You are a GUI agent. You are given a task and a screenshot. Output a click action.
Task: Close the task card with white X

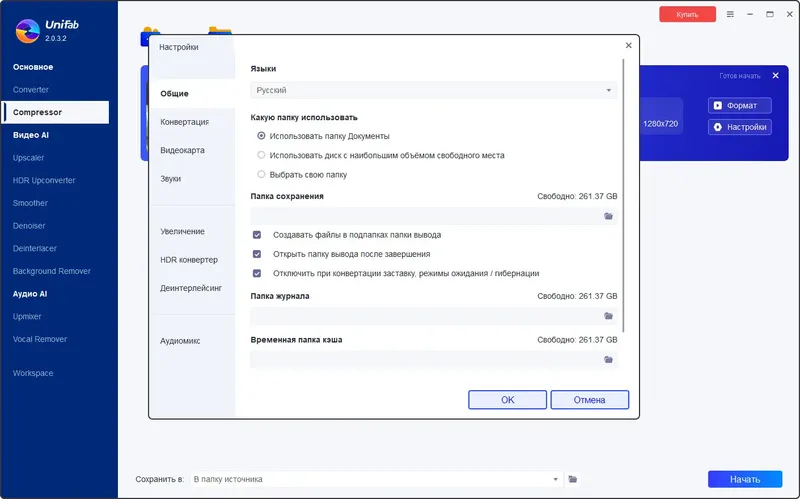tap(776, 76)
